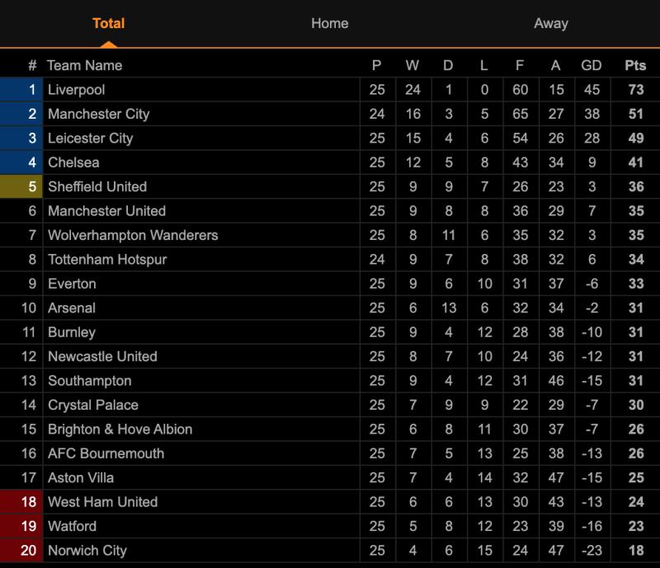This screenshot has width=660, height=568.
Task: Select the Total tab
Action: 108,23
